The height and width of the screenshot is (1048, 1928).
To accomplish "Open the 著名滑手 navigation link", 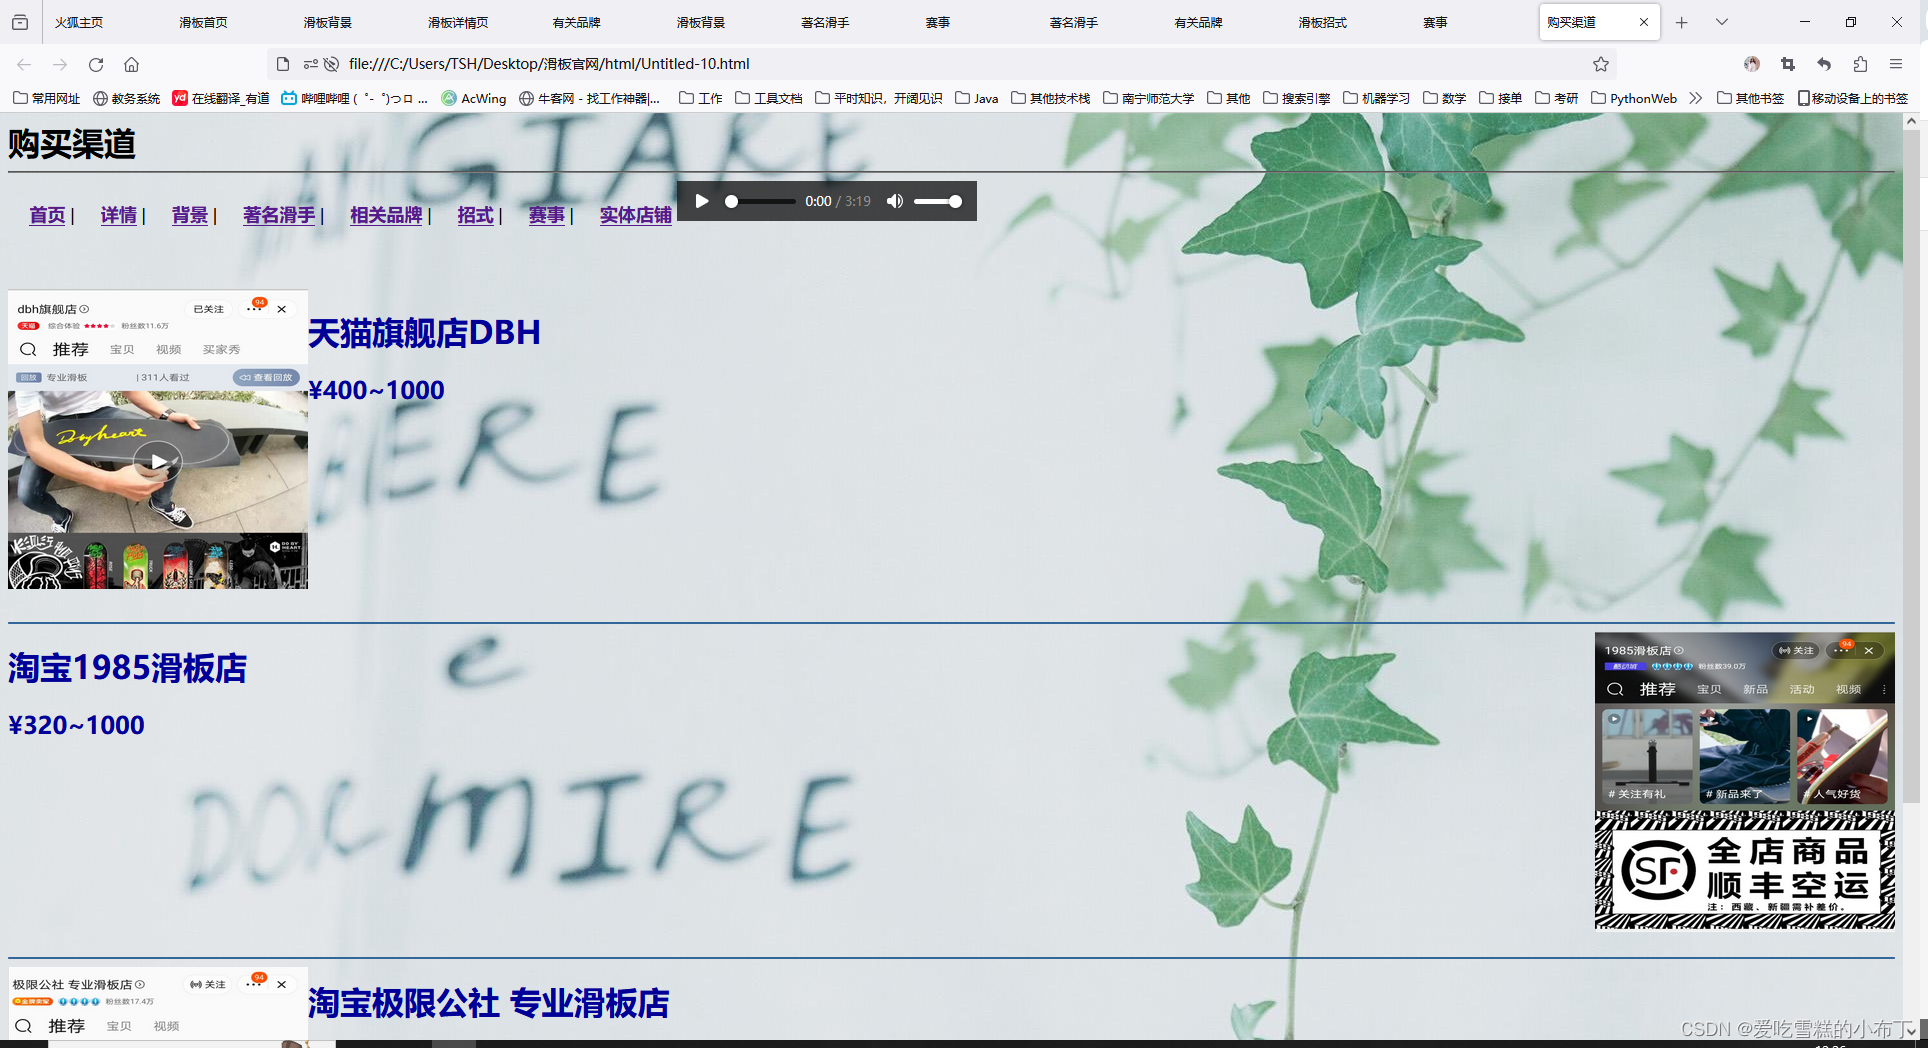I will pyautogui.click(x=279, y=215).
